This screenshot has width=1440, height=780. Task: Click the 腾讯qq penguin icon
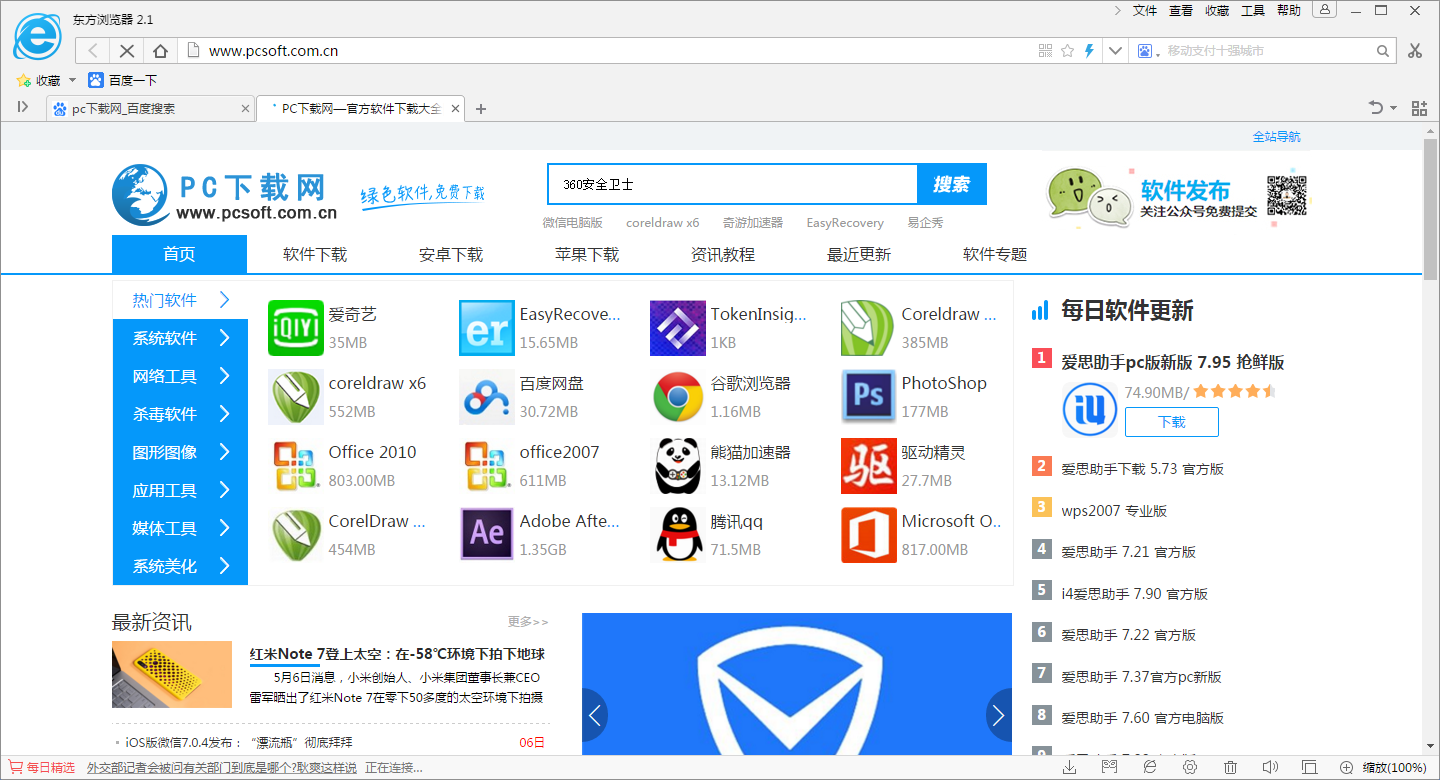click(x=677, y=534)
